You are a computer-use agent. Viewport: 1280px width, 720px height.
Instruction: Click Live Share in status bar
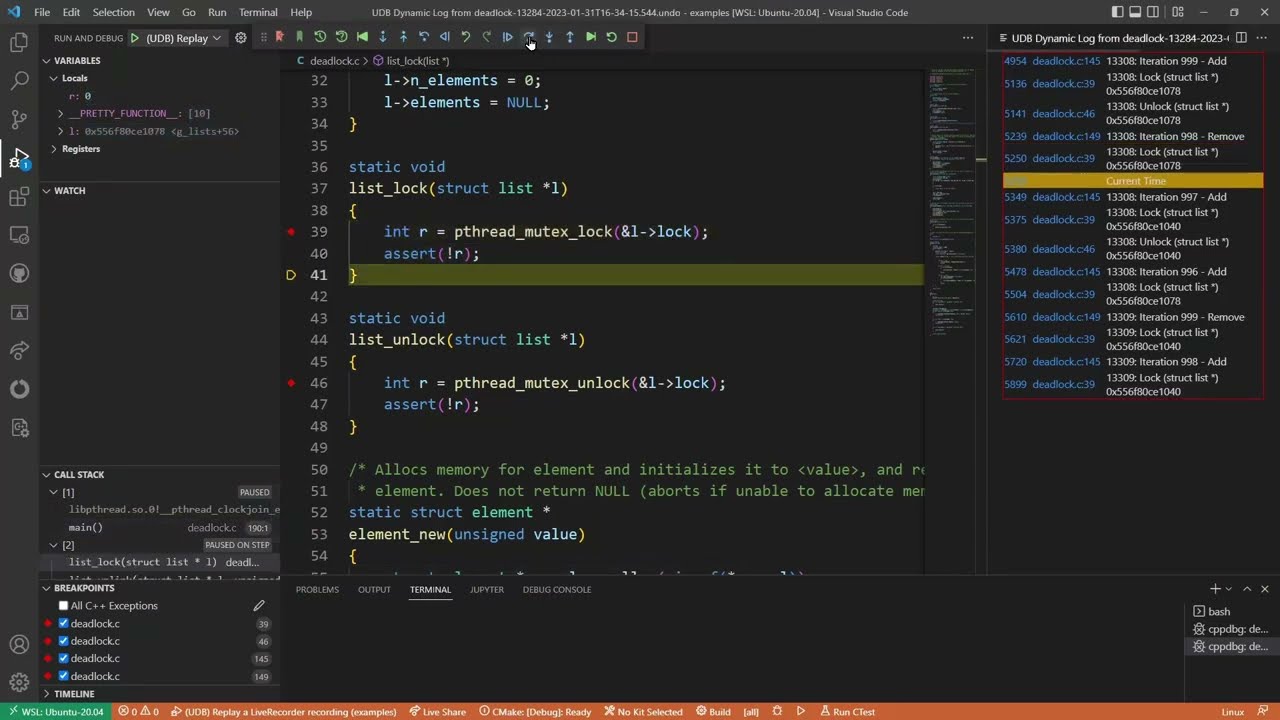[437, 712]
